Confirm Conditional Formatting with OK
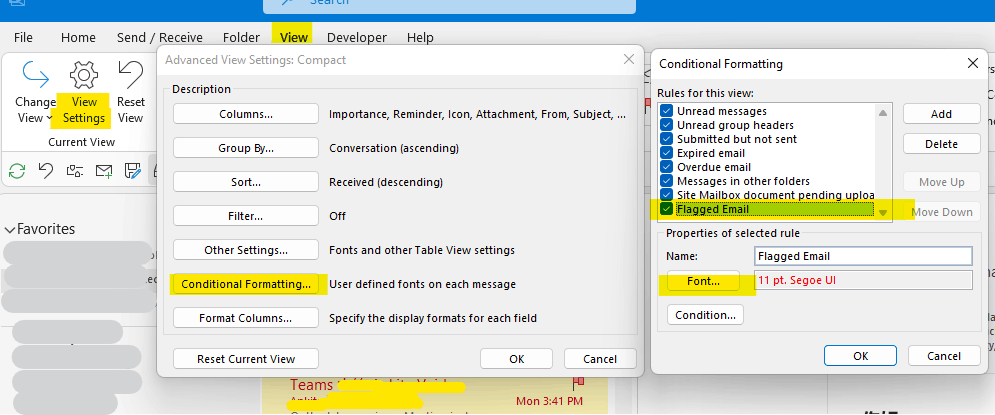 (860, 356)
